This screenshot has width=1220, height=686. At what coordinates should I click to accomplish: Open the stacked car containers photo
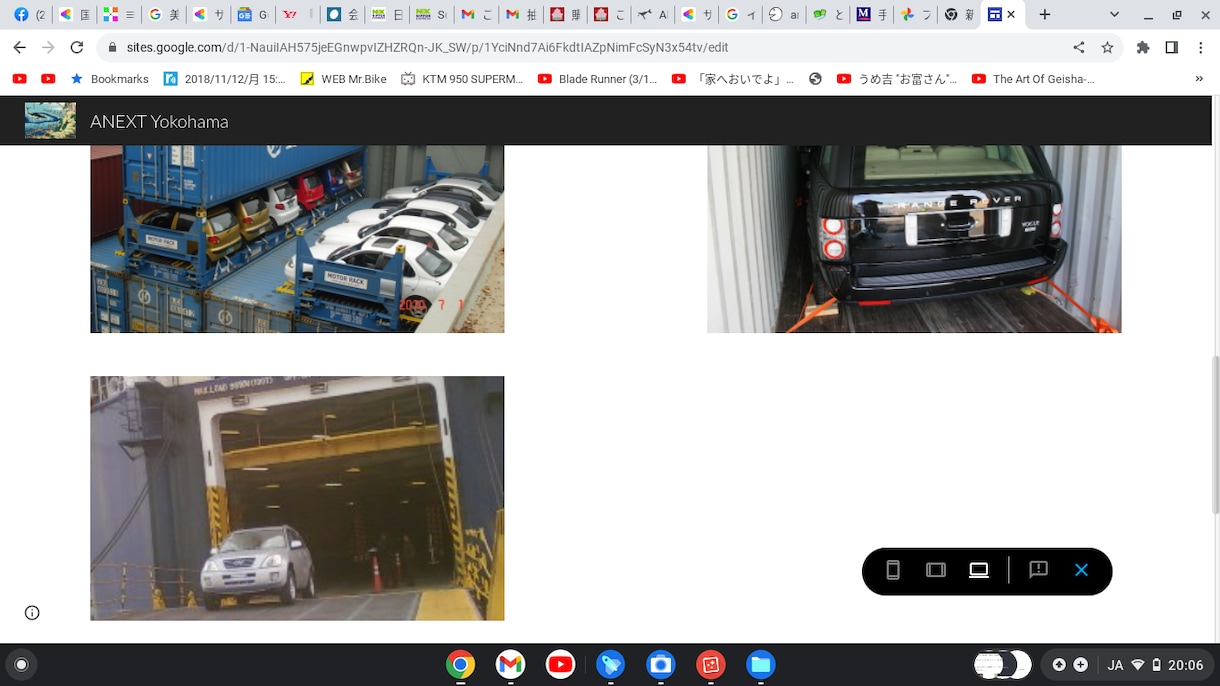pos(297,239)
